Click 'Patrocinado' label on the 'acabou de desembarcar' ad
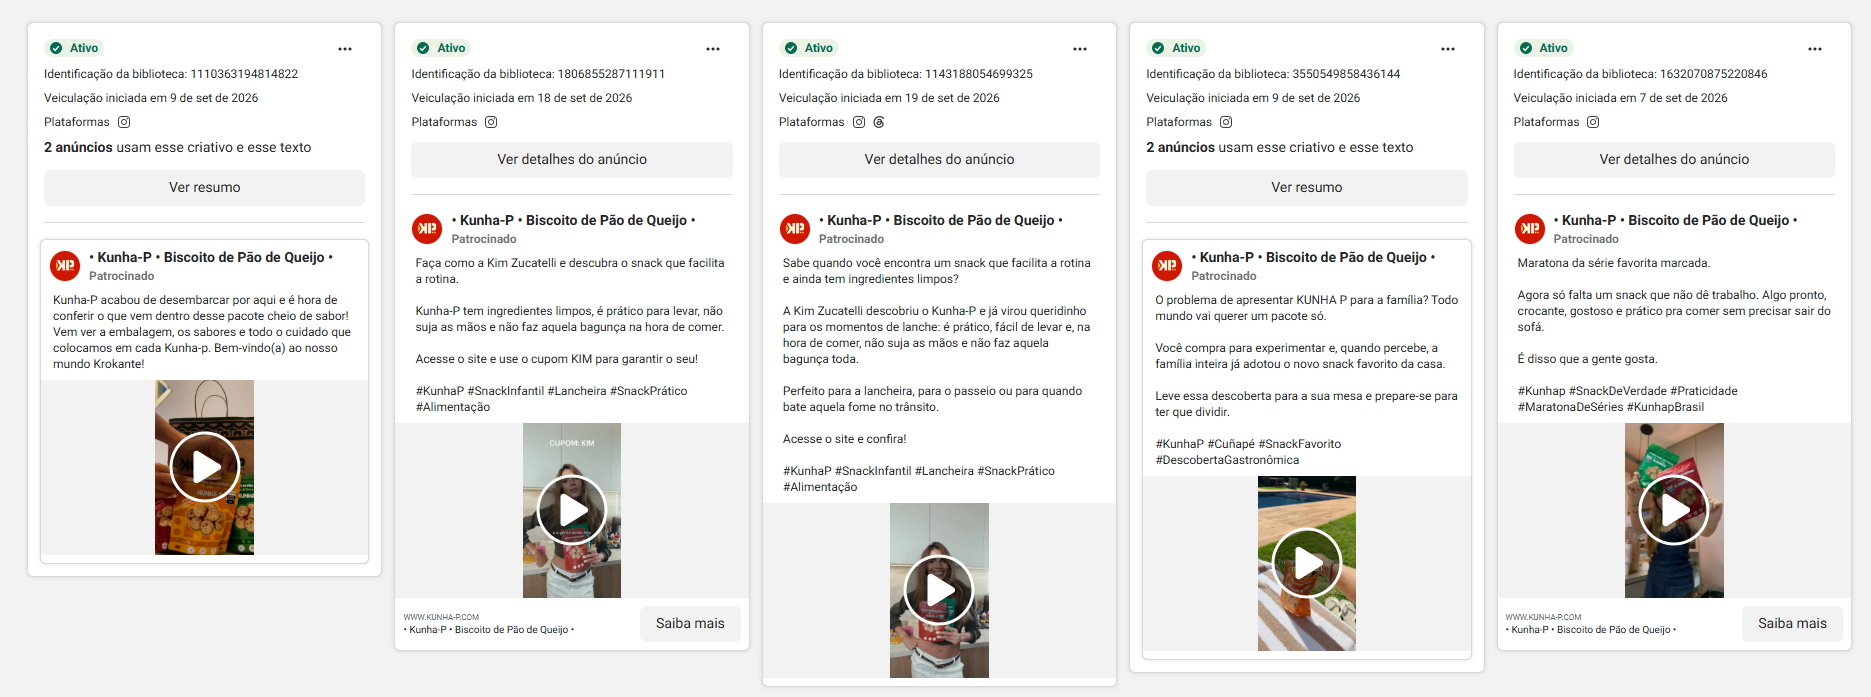This screenshot has height=697, width=1871. pos(122,276)
